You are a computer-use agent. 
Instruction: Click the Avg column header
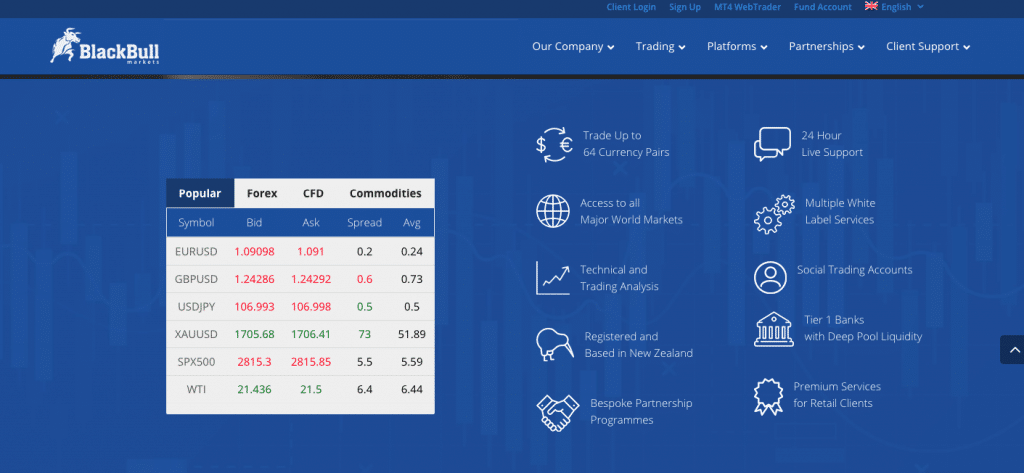click(411, 223)
